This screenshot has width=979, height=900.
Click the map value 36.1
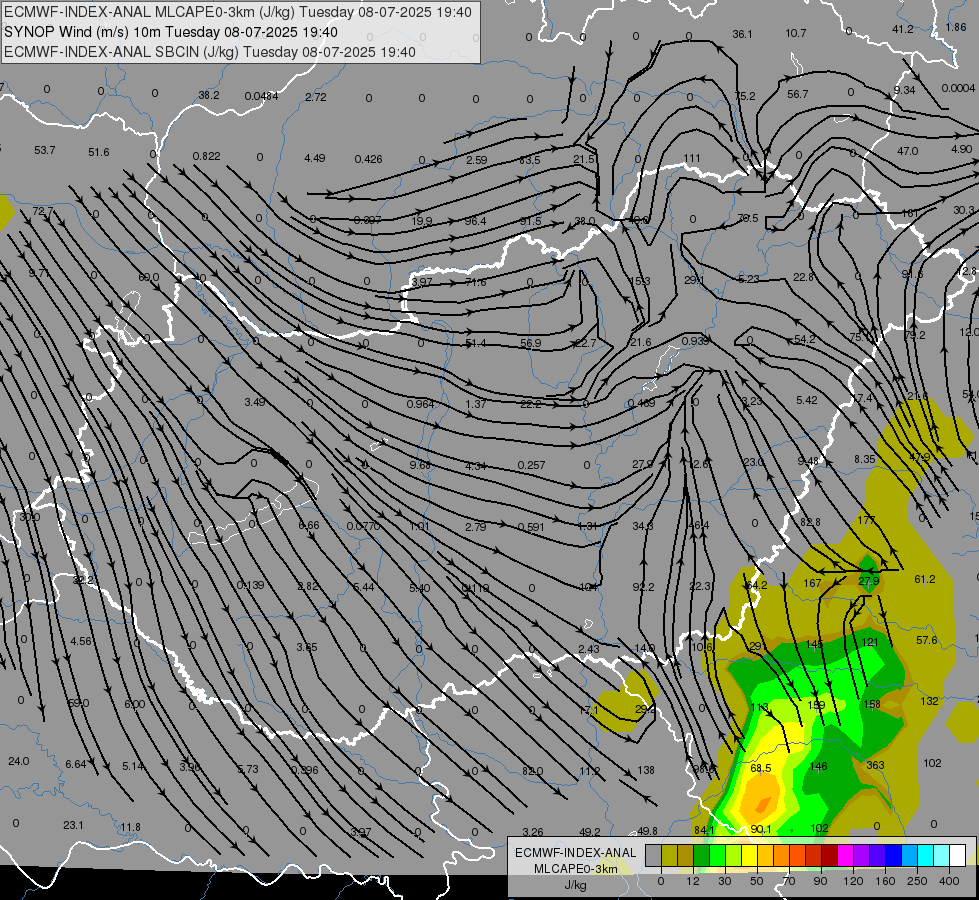pos(742,34)
